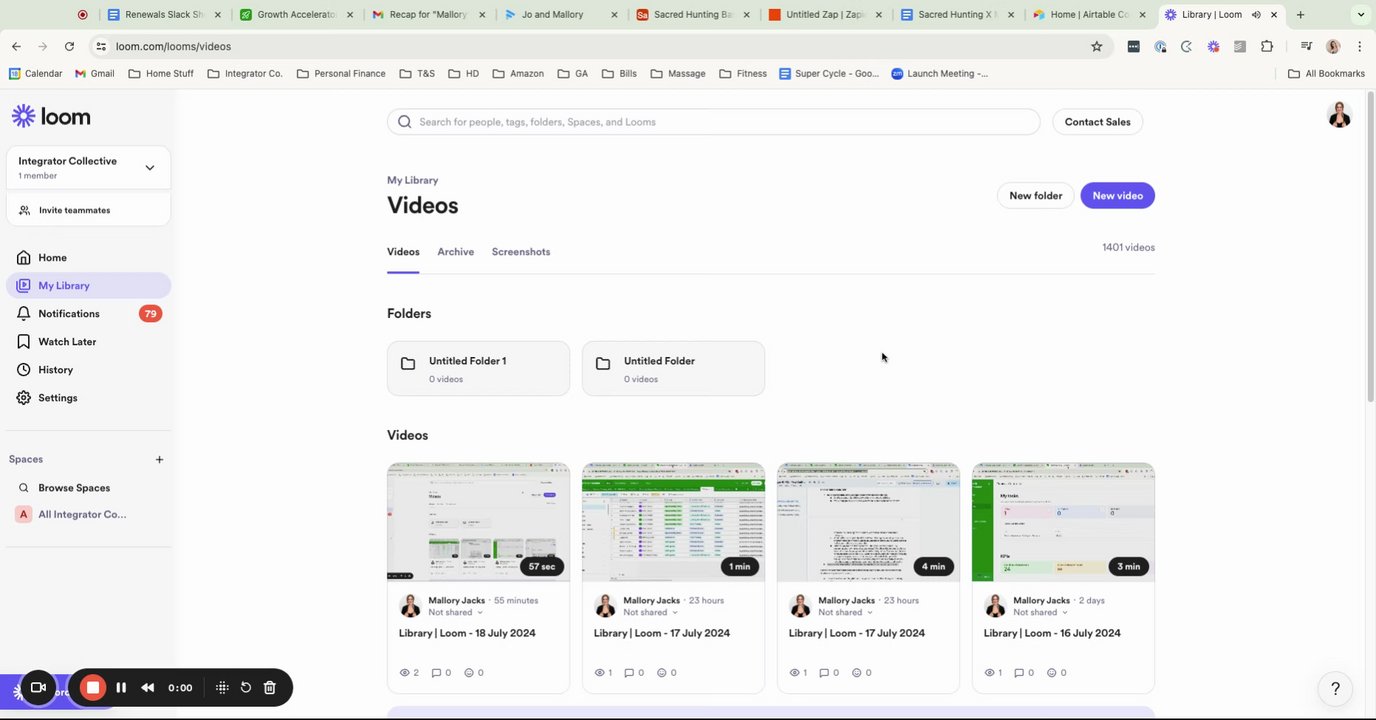Click views eye icon on 18 July video
This screenshot has height=720, width=1376.
(x=405, y=673)
